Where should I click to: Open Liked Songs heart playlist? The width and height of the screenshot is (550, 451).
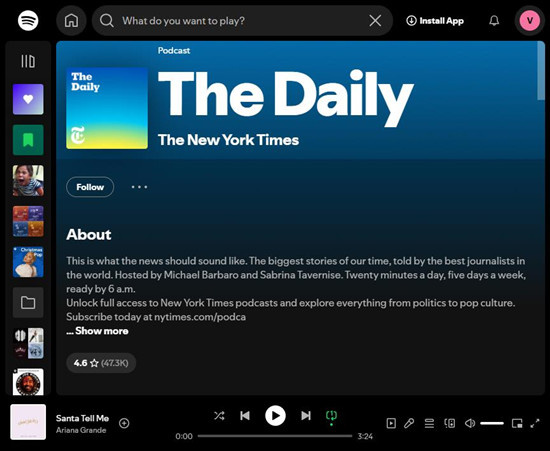[28, 99]
